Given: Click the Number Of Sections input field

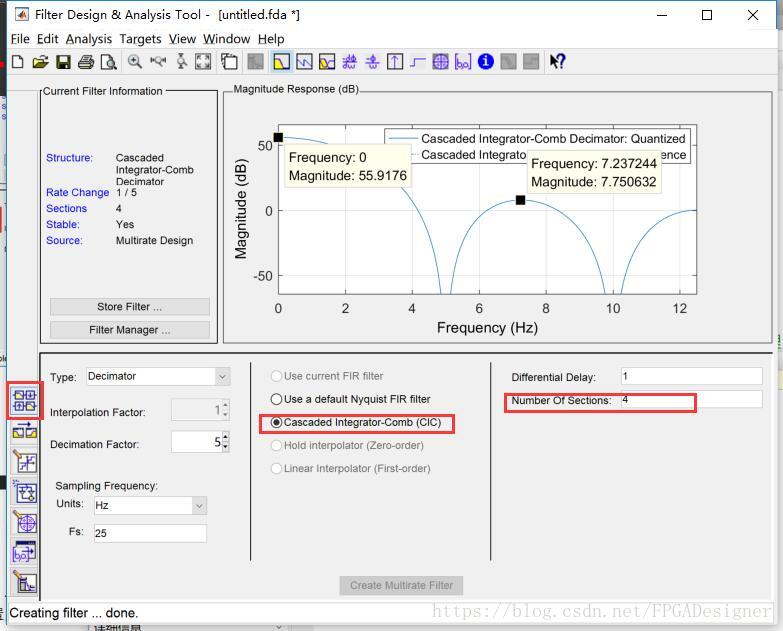Looking at the screenshot, I should pyautogui.click(x=692, y=399).
